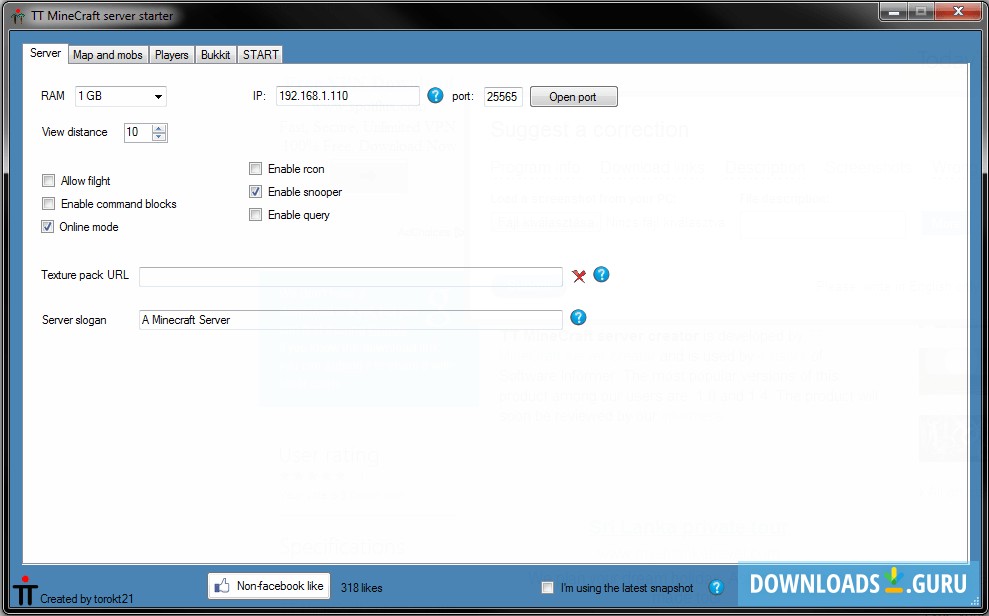This screenshot has height=616, width=989.
Task: Click into the IP address field
Action: 348,96
